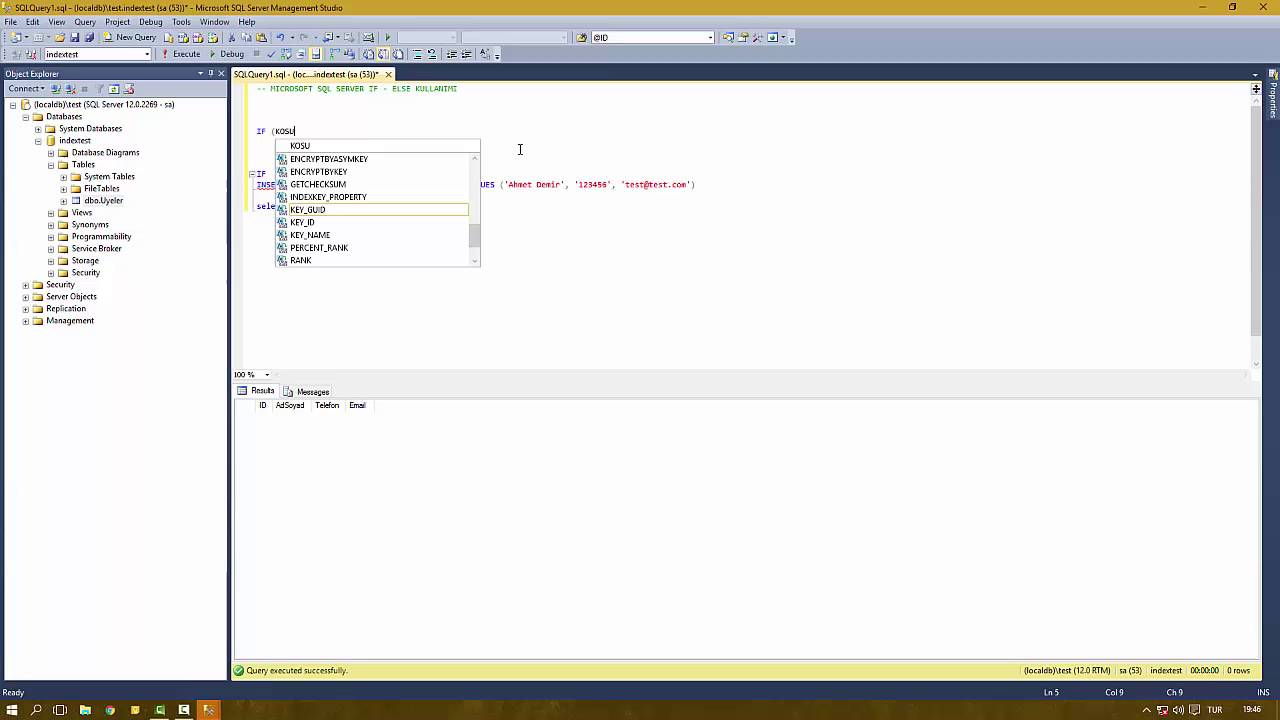Click the Uncomment selected lines icon
This screenshot has height=720, width=1280.
tap(432, 54)
